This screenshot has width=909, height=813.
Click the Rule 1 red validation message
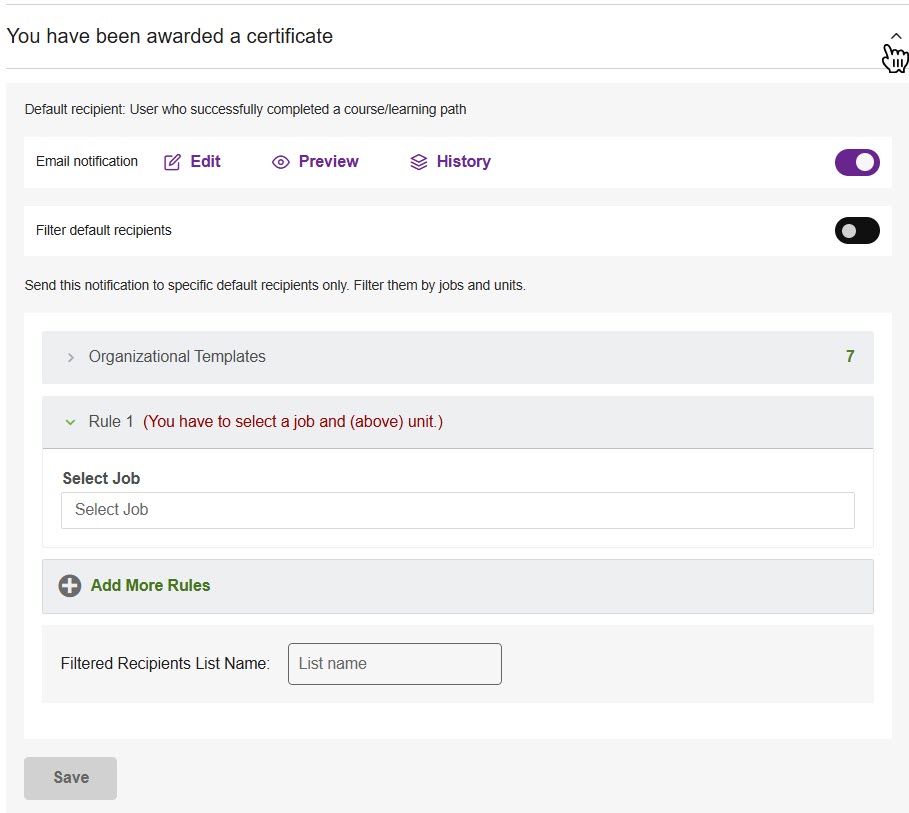292,422
